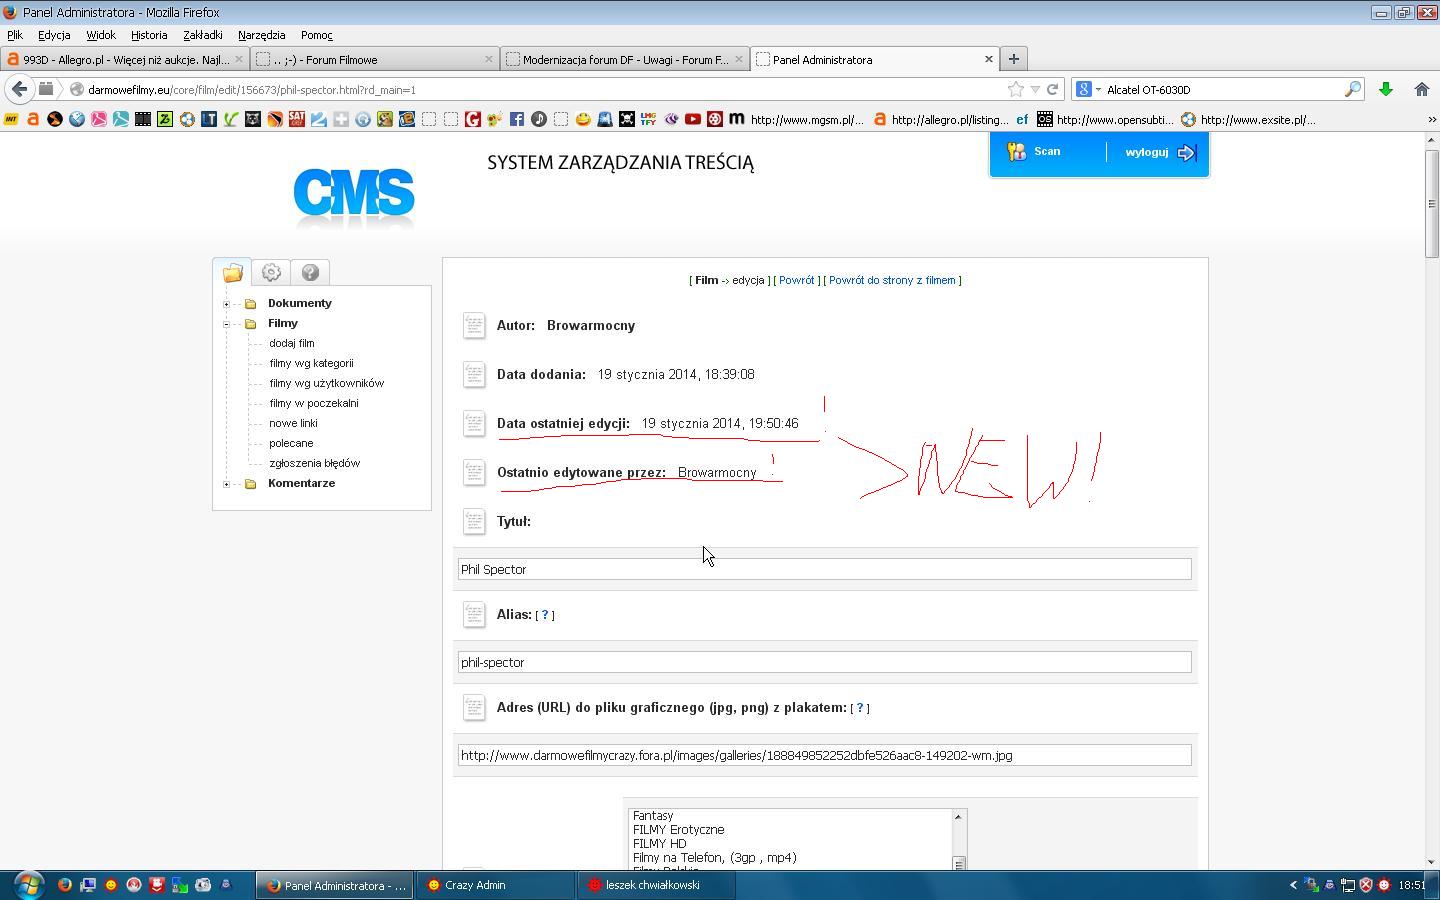Switch to Crazy Admin taskbar window
Image resolution: width=1440 pixels, height=900 pixels.
(497, 885)
